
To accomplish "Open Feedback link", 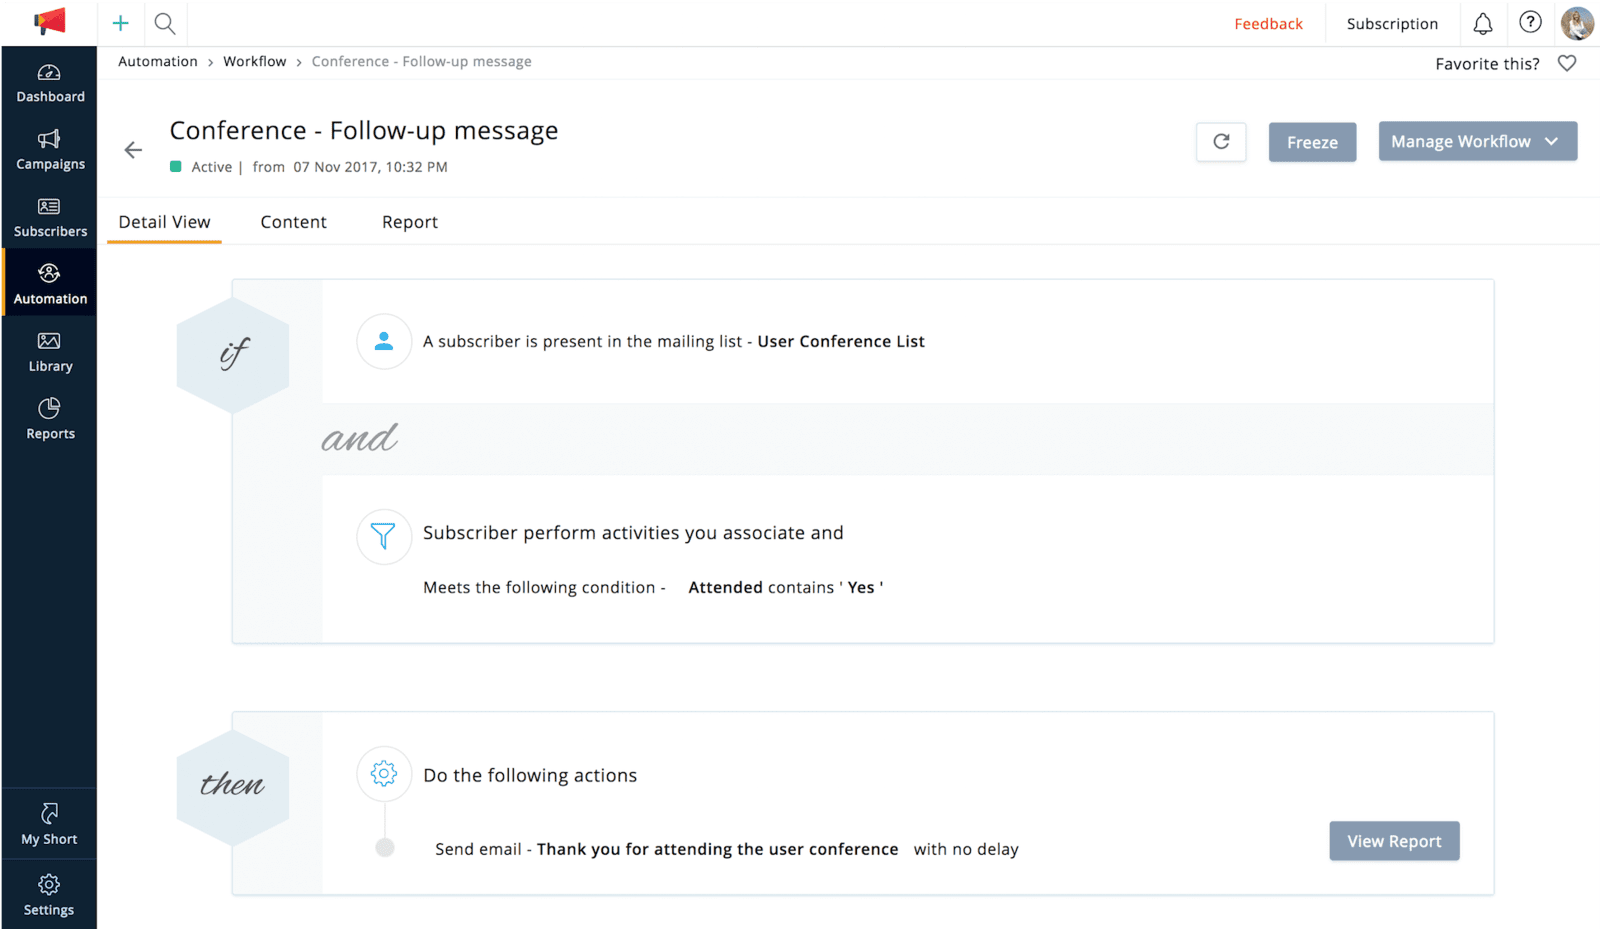I will [x=1268, y=24].
